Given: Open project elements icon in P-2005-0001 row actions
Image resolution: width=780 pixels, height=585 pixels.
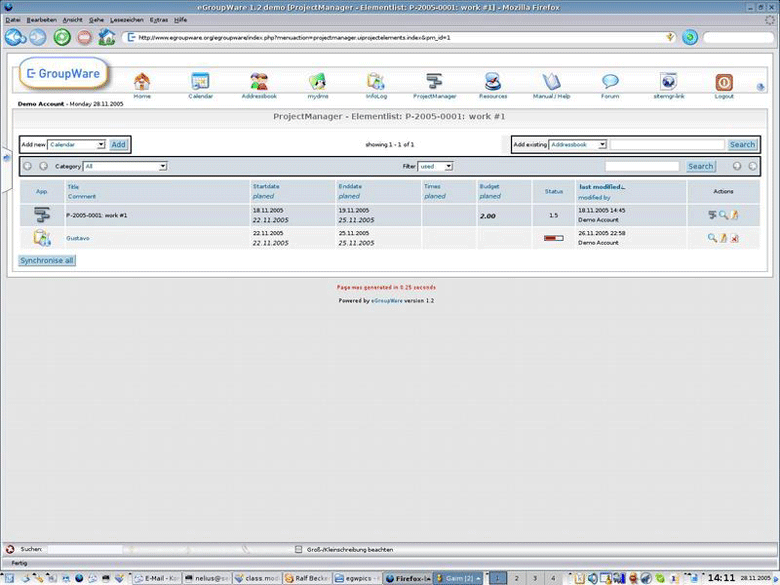Looking at the screenshot, I should (712, 215).
